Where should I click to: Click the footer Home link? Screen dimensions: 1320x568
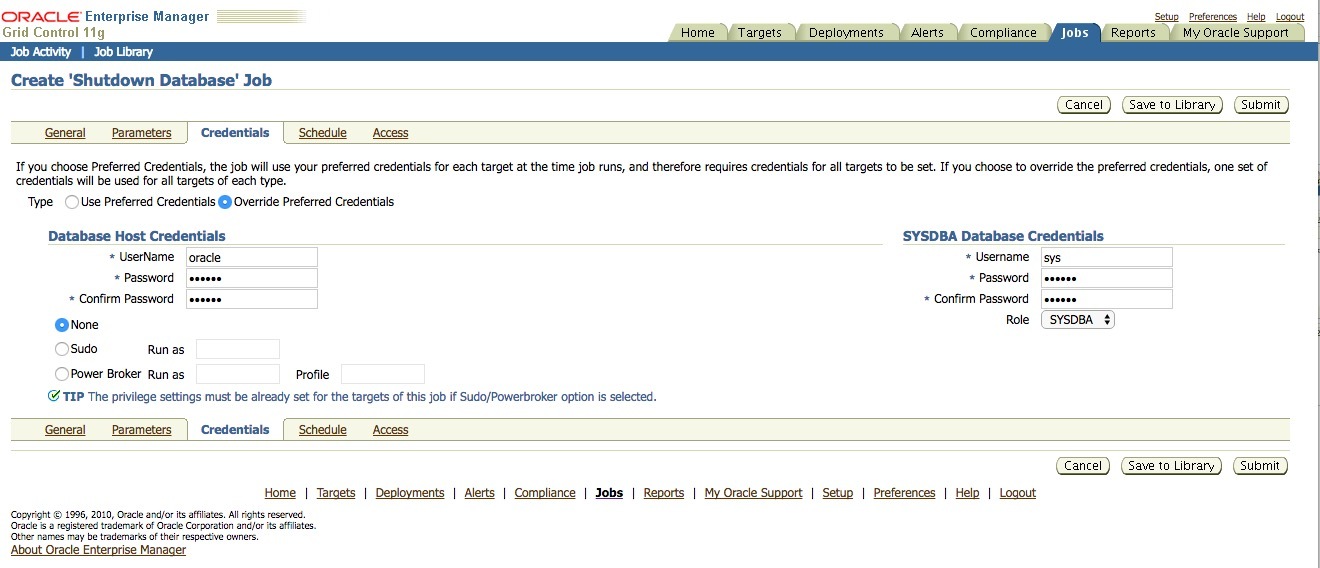280,493
